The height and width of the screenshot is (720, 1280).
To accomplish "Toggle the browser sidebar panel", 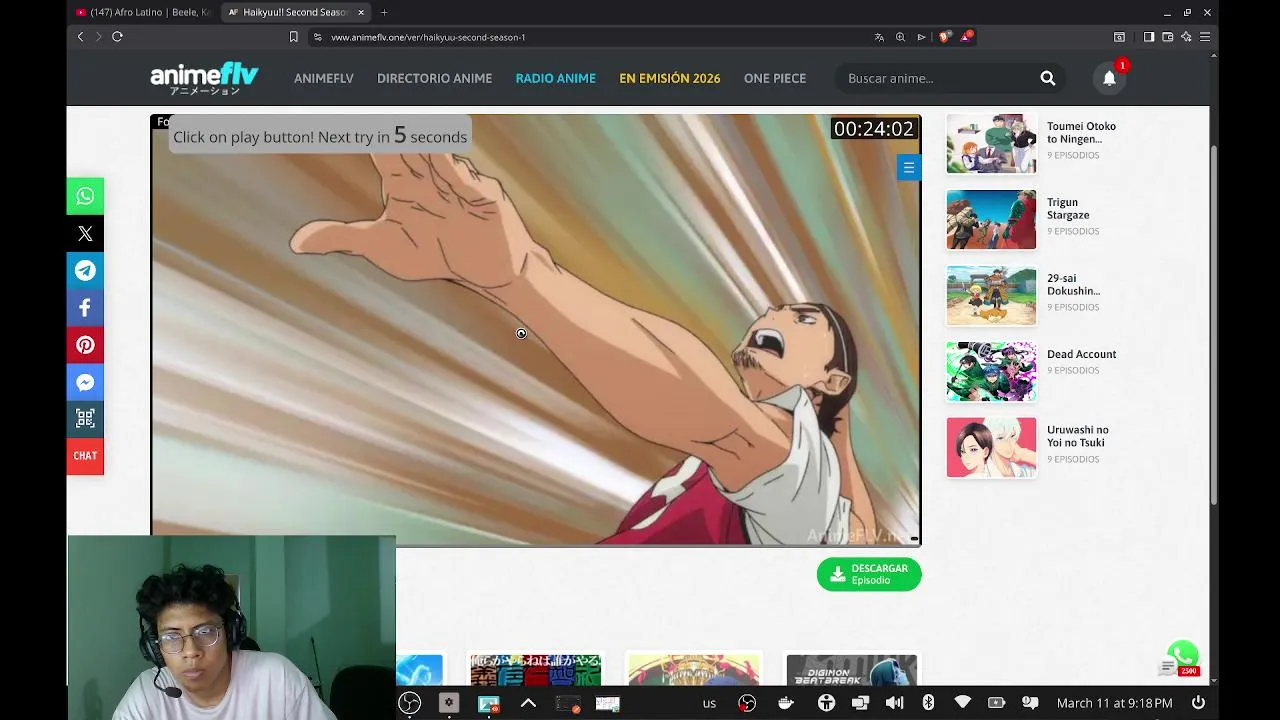I will click(x=1149, y=37).
